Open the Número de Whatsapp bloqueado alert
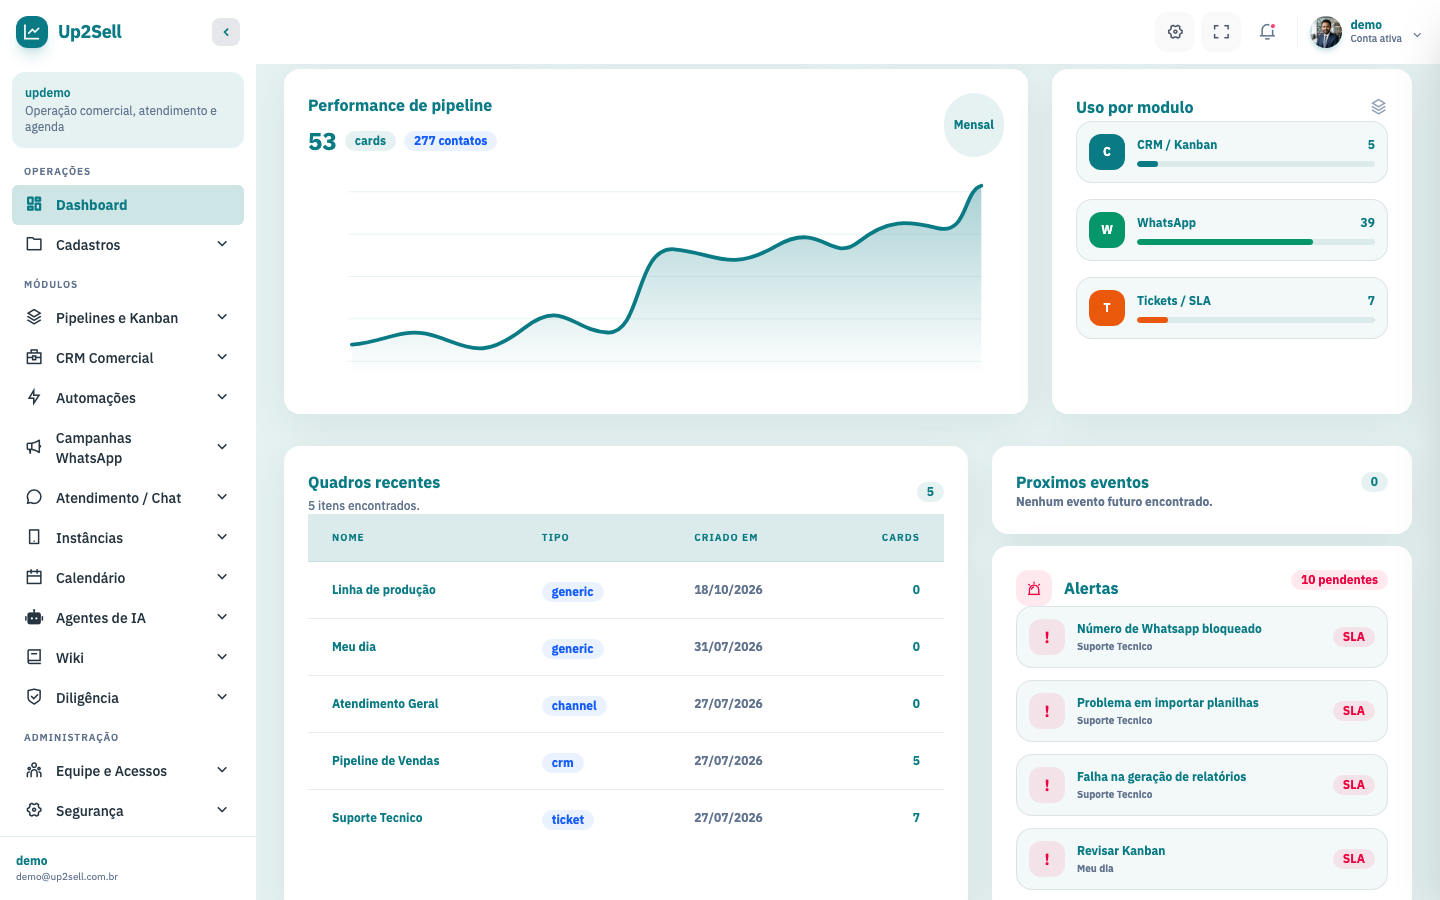 (1202, 637)
